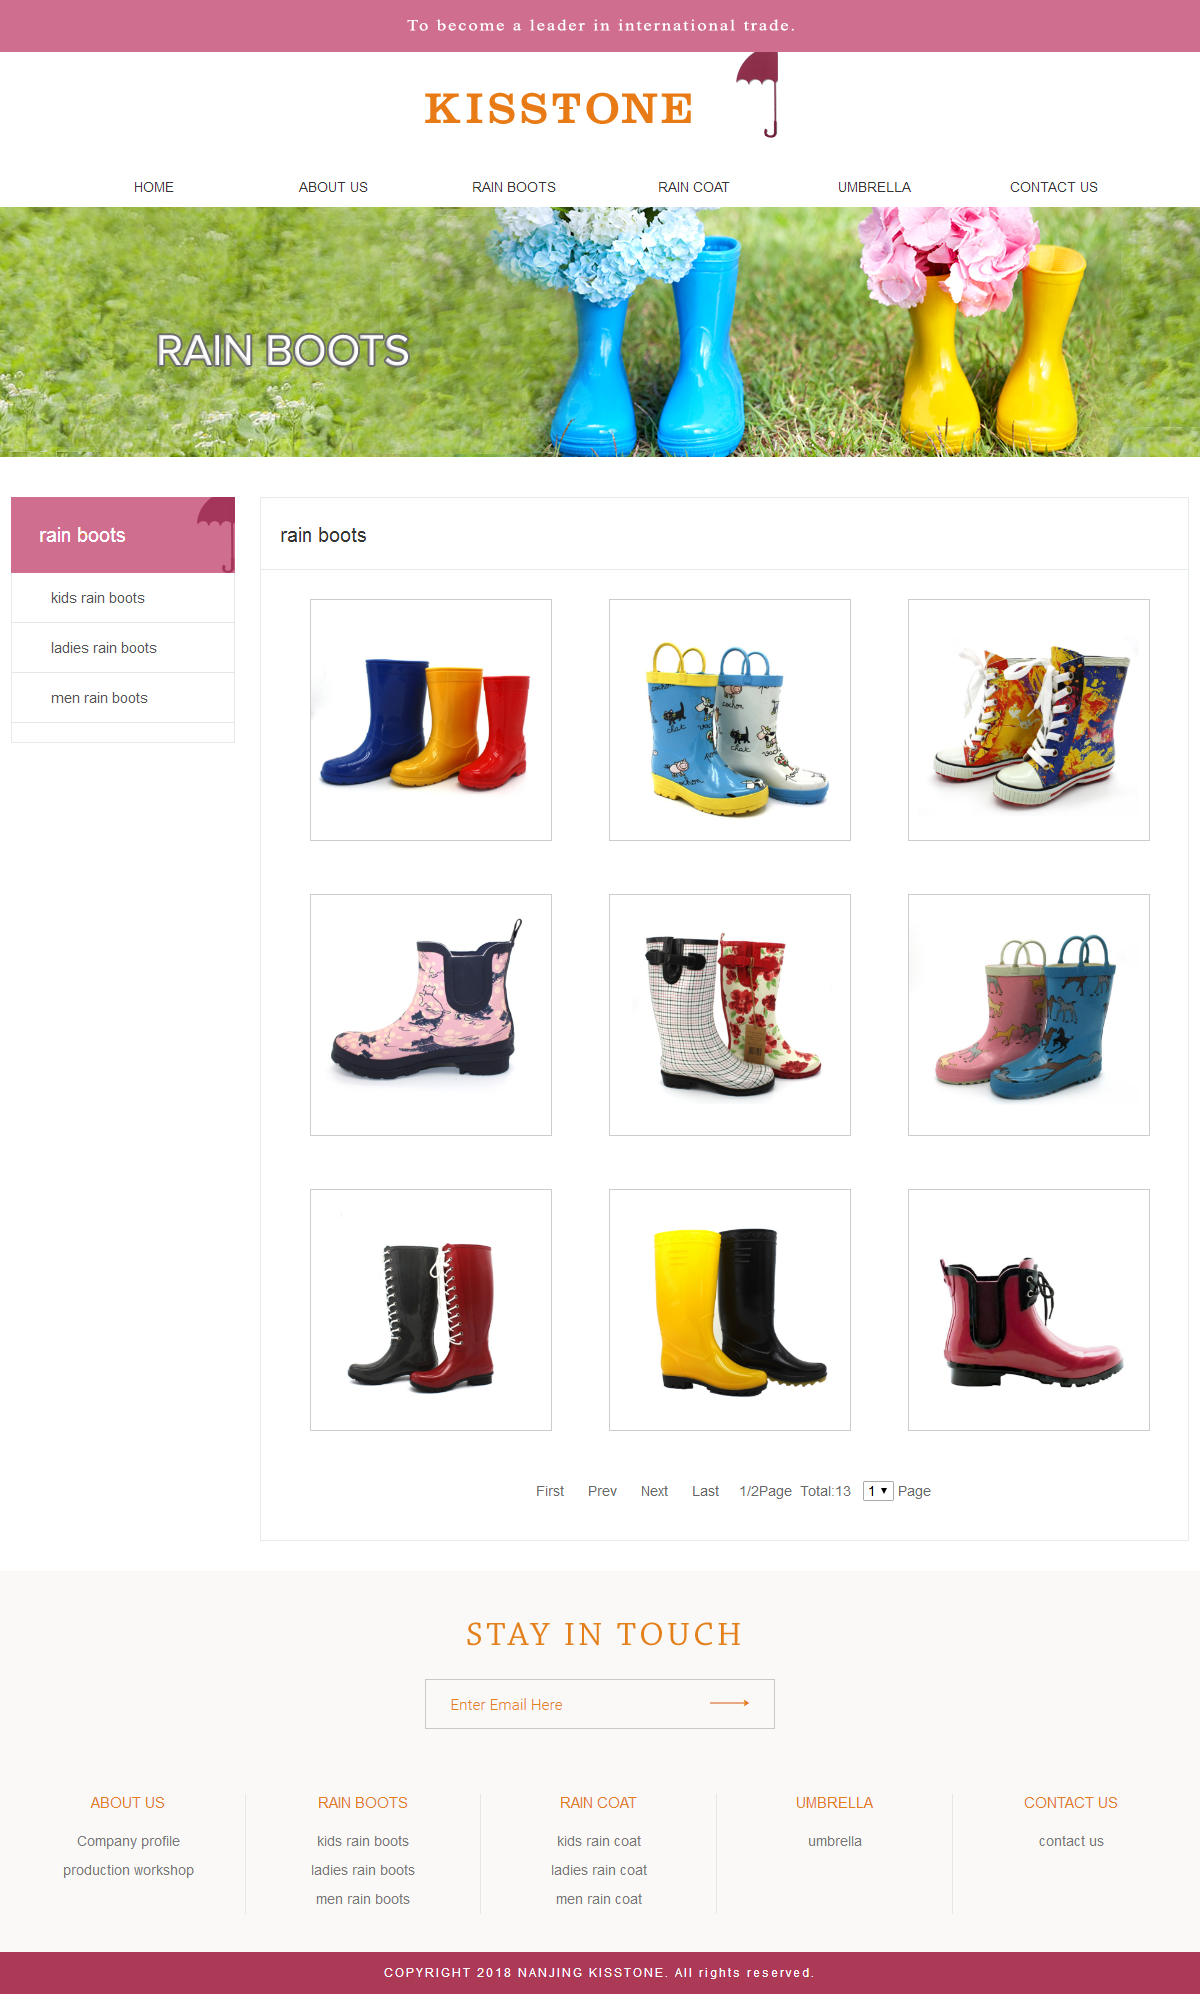Screen dimensions: 1200x2000
Task: View the lace-up sneaker-style rain boots
Action: (x=1029, y=720)
